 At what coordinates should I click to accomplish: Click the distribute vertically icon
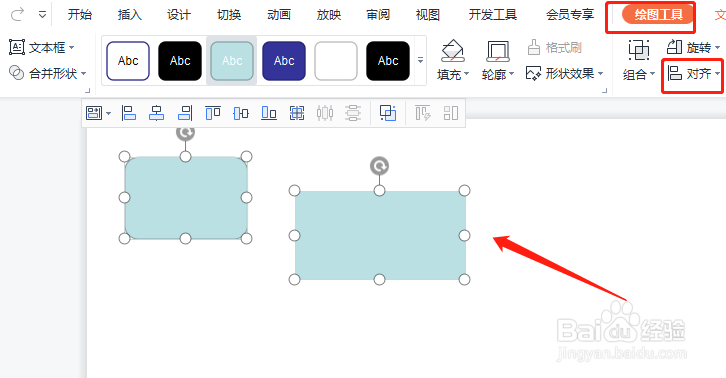(353, 113)
